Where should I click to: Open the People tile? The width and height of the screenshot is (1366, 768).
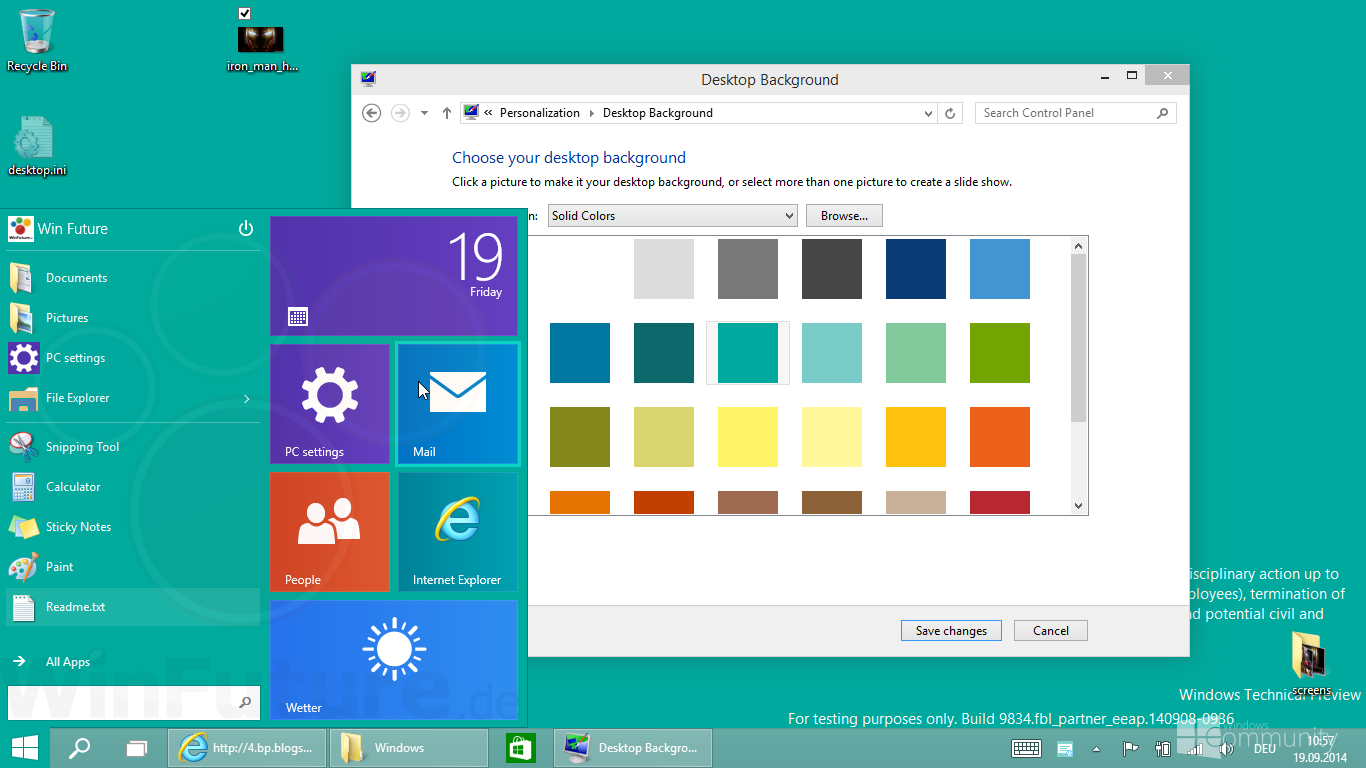pos(329,531)
